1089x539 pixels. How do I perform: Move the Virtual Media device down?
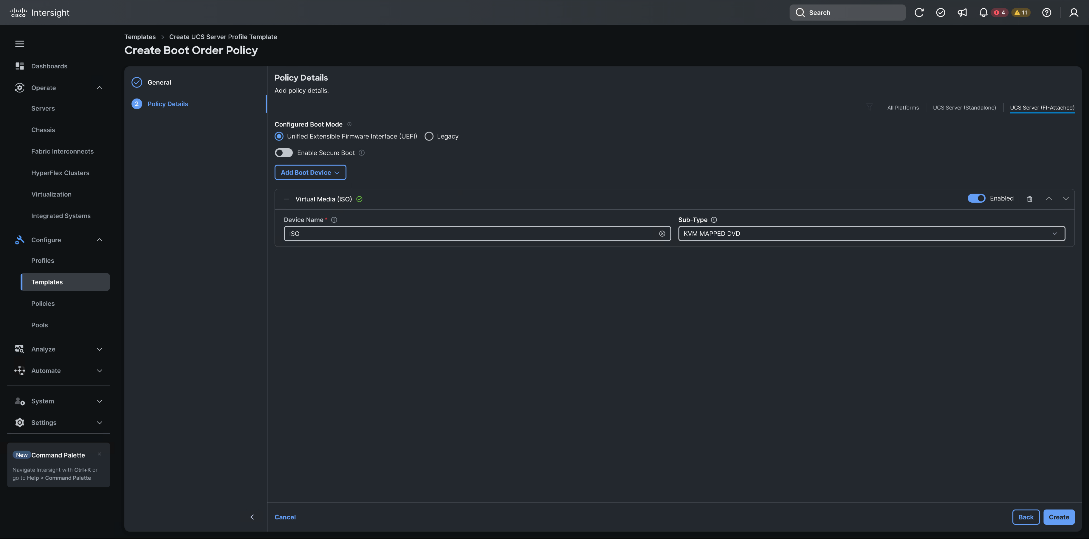[1066, 199]
